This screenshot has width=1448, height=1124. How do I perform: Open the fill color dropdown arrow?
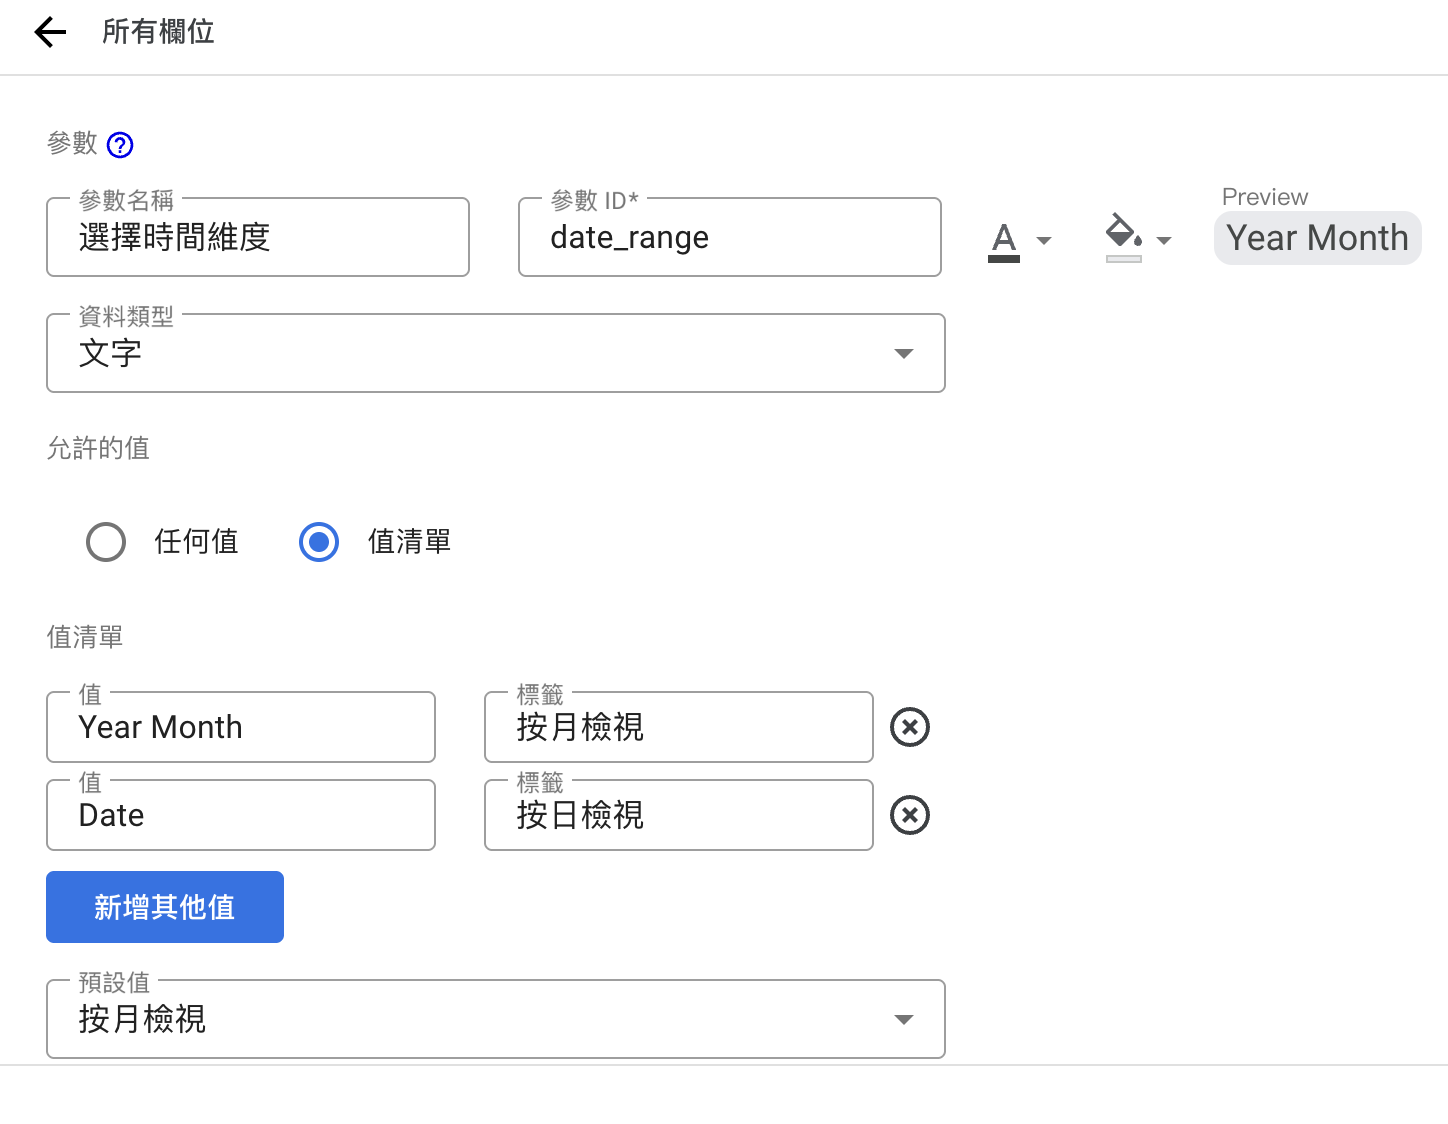click(x=1164, y=240)
